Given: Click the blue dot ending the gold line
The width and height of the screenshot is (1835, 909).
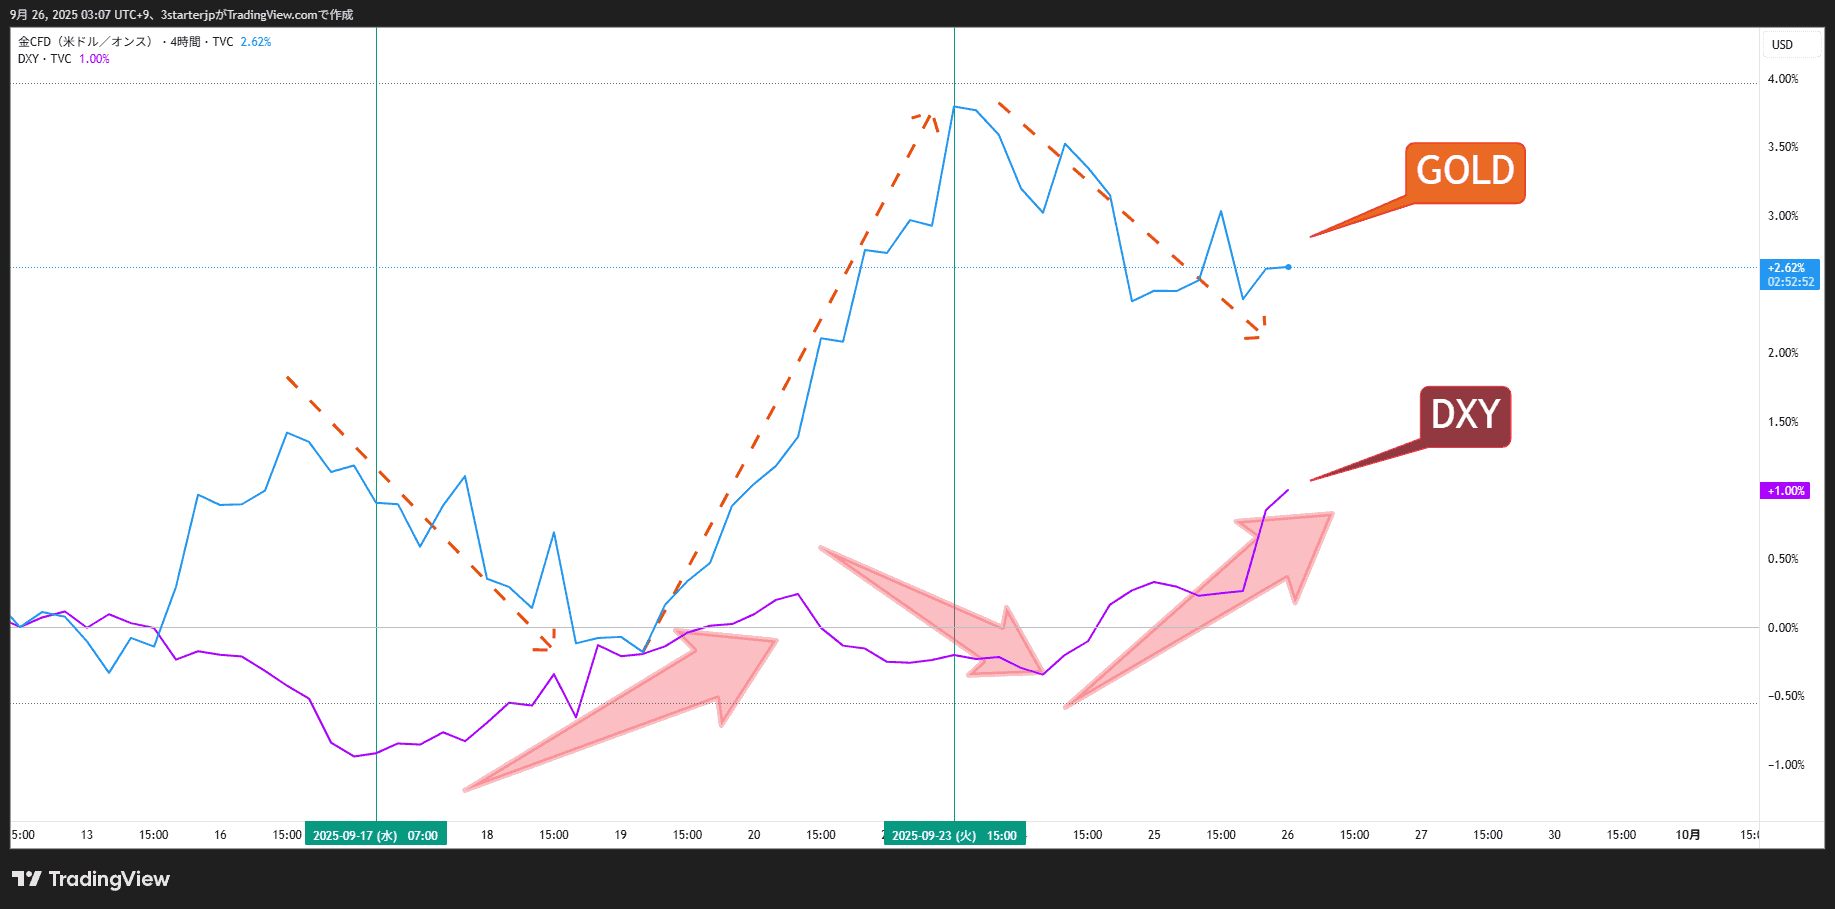Looking at the screenshot, I should point(1288,267).
